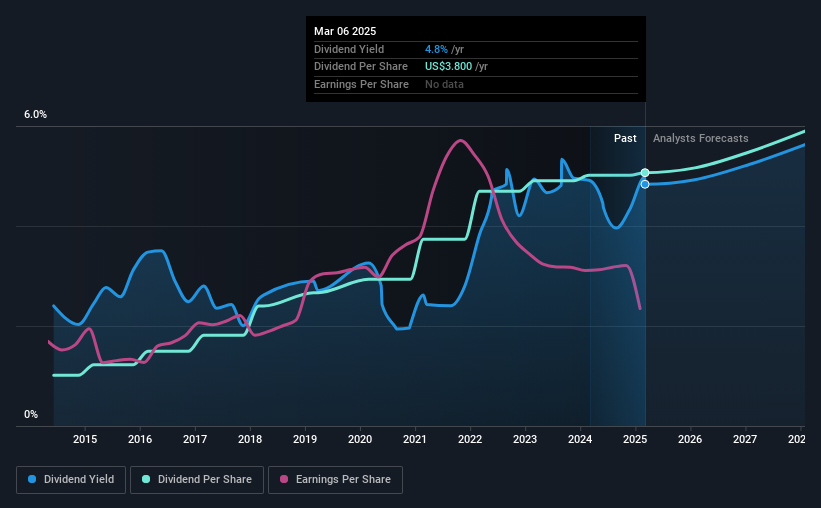Click the 6.0% y-axis label
Image resolution: width=821 pixels, height=508 pixels.
(36, 115)
